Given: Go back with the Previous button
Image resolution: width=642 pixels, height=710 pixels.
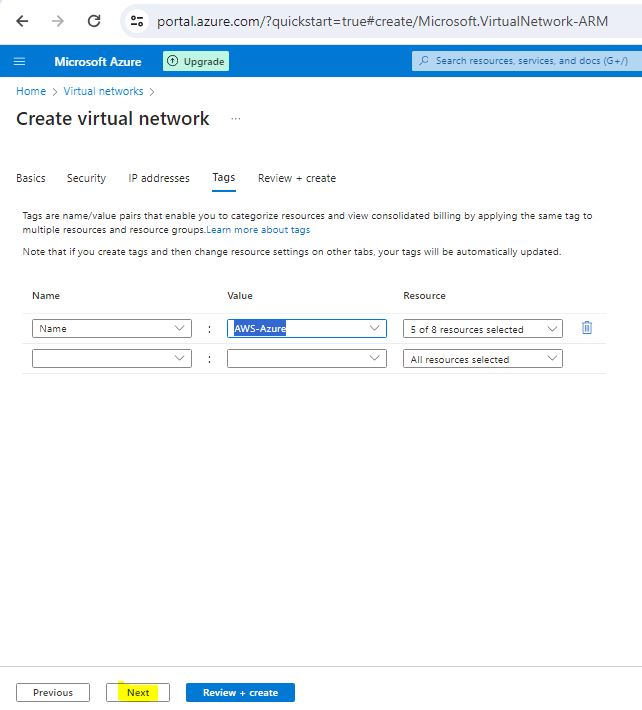Looking at the screenshot, I should 53,692.
